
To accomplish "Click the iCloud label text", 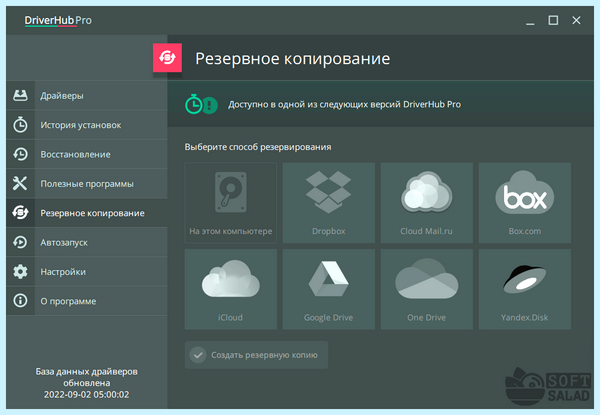I will [230, 317].
